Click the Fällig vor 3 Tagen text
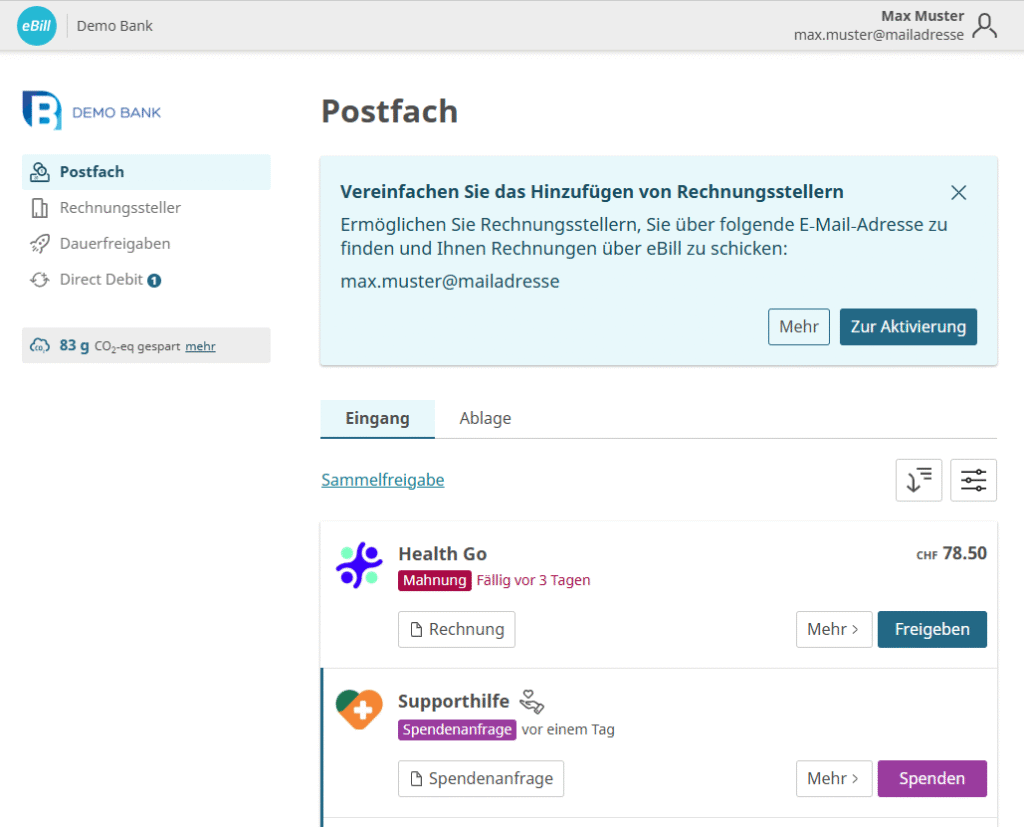This screenshot has height=827, width=1024. [534, 580]
